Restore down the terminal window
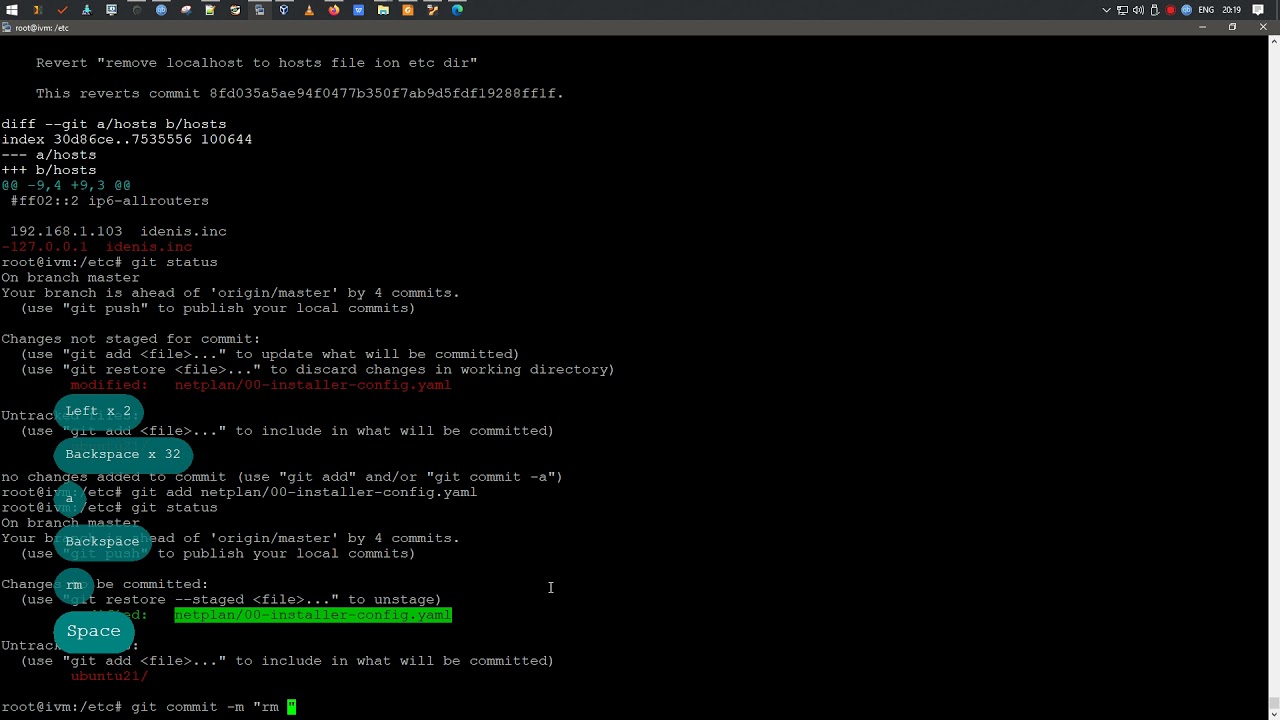This screenshot has width=1280, height=720. [1232, 27]
